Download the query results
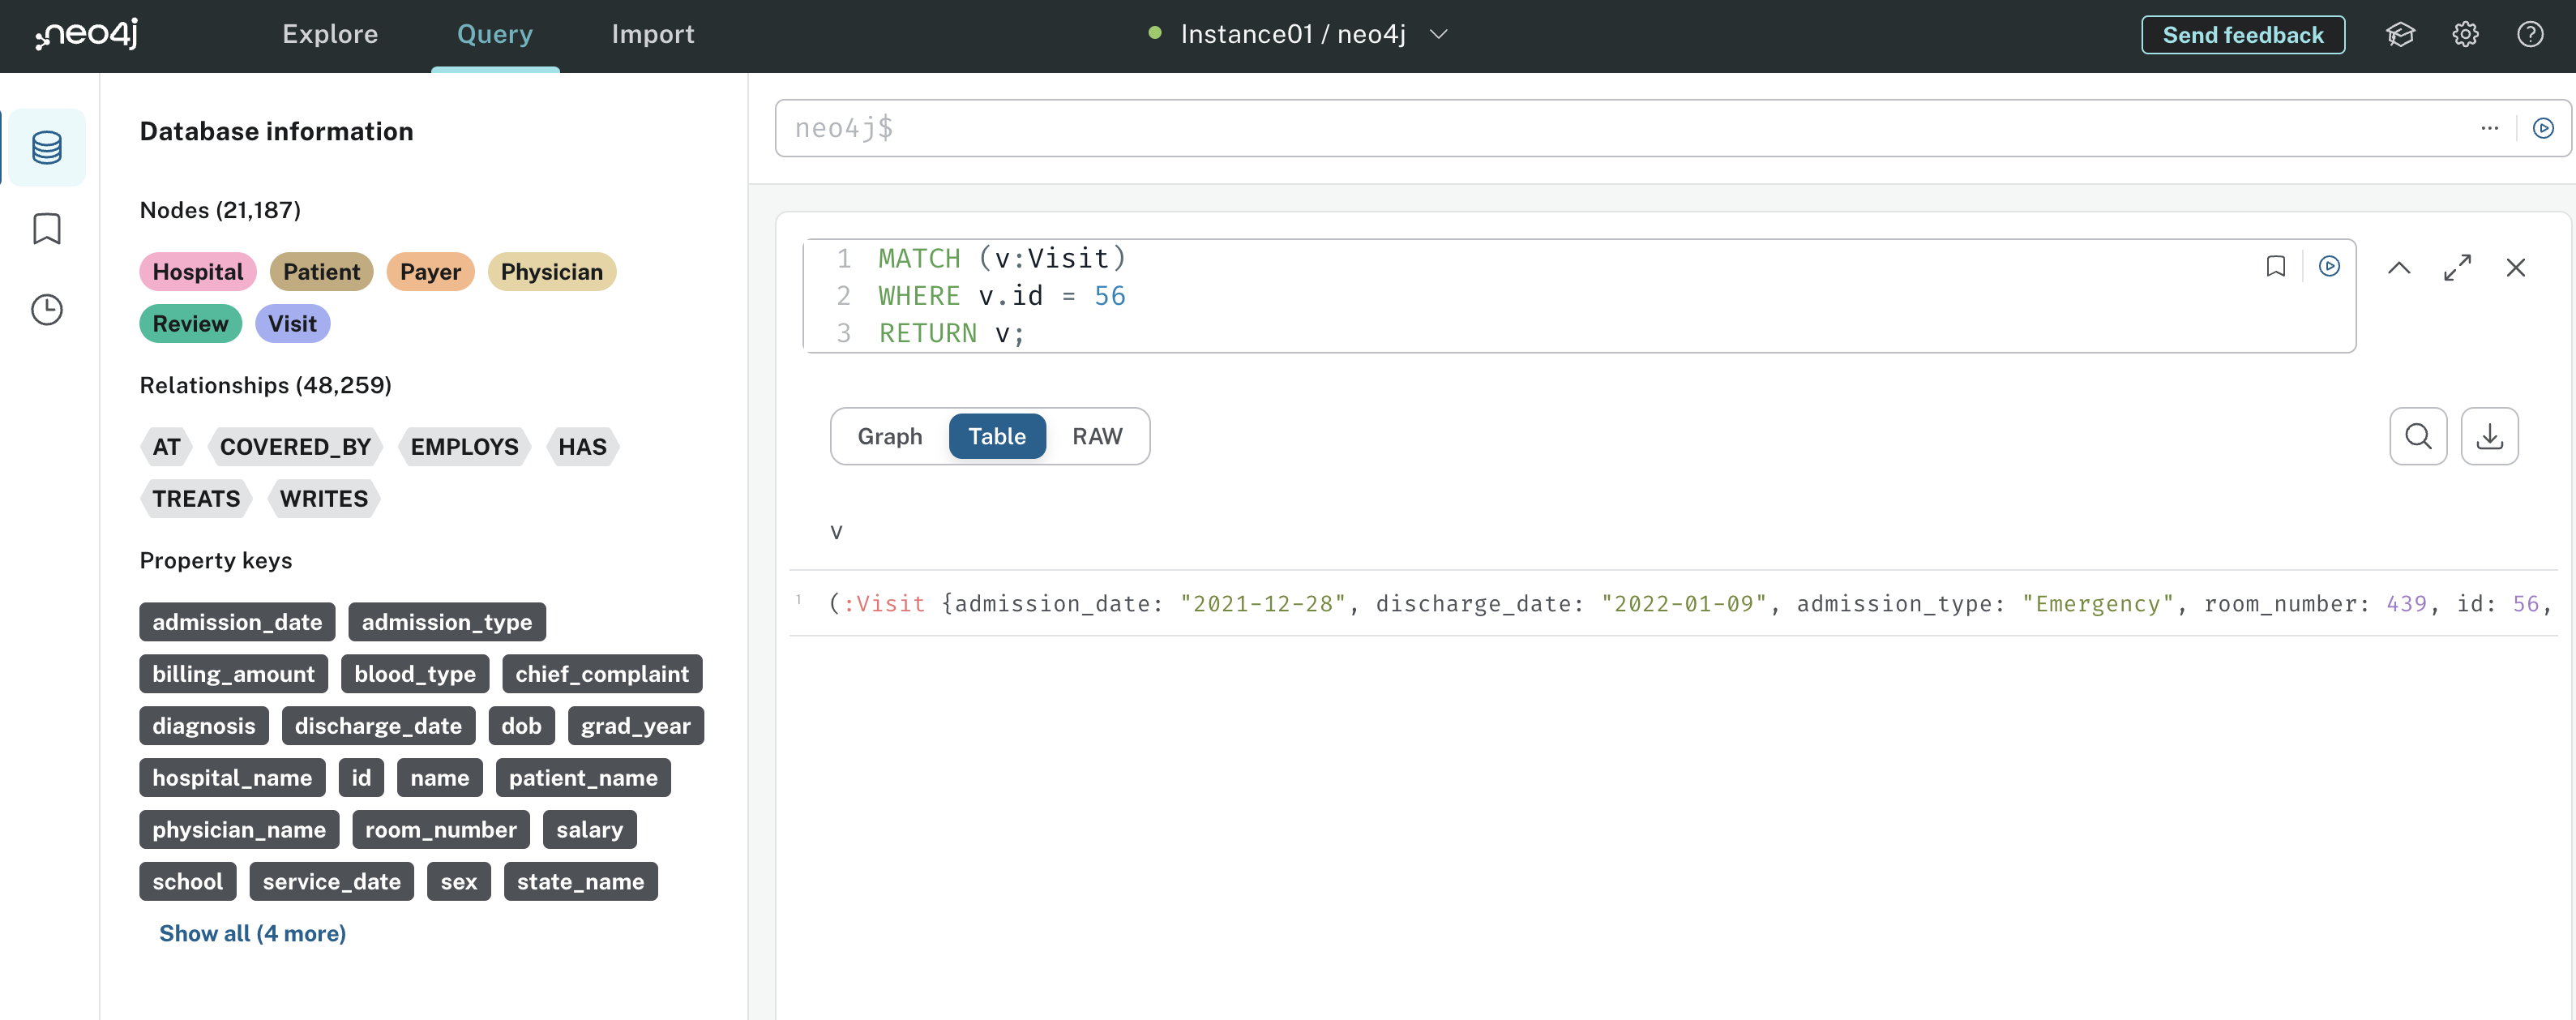The width and height of the screenshot is (2576, 1020). click(x=2490, y=436)
